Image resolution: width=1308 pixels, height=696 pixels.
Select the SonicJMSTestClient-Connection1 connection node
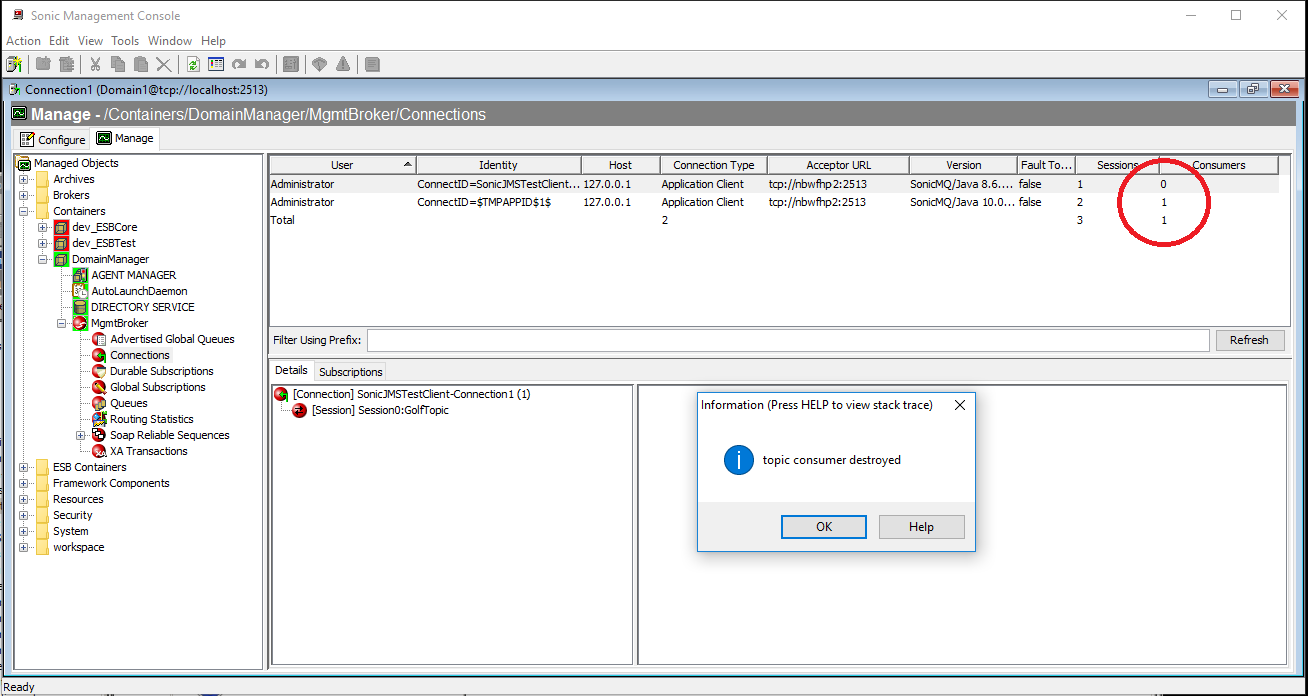click(x=411, y=394)
